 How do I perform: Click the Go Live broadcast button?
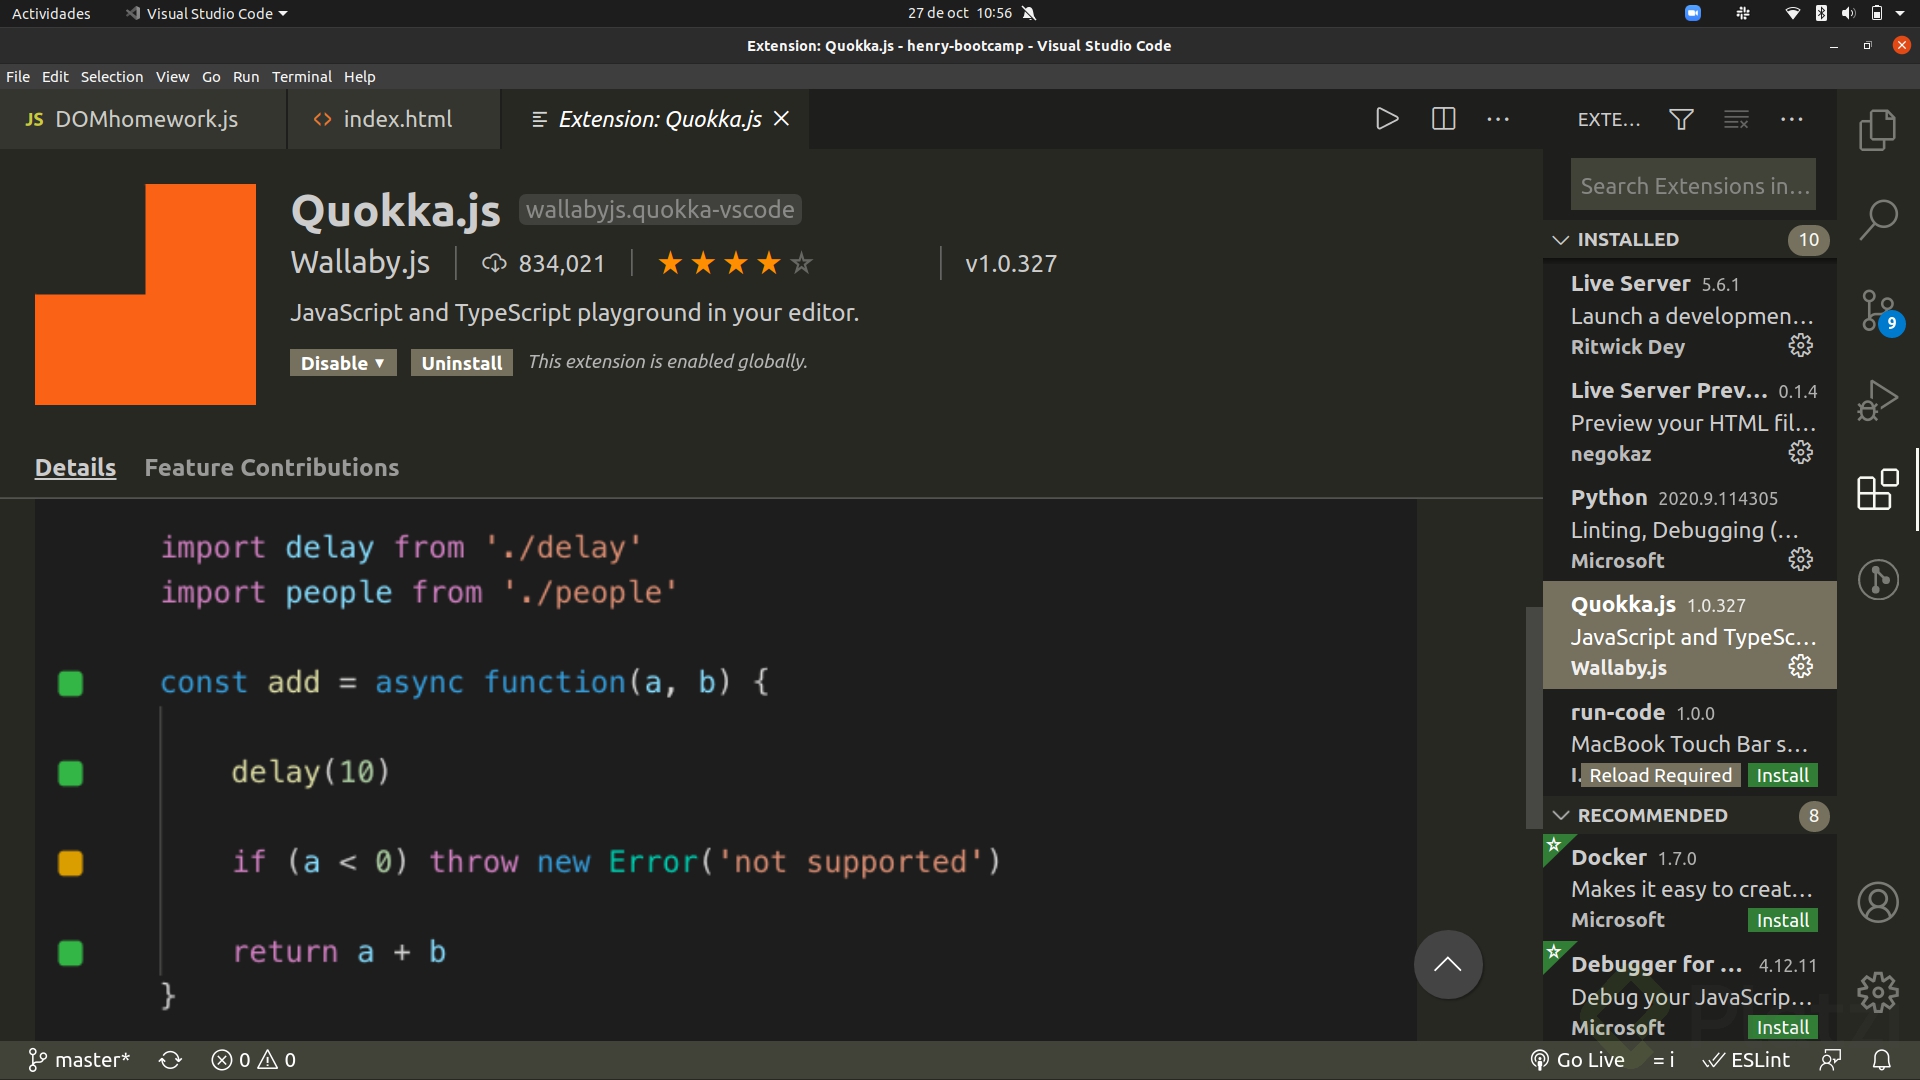[1577, 1060]
